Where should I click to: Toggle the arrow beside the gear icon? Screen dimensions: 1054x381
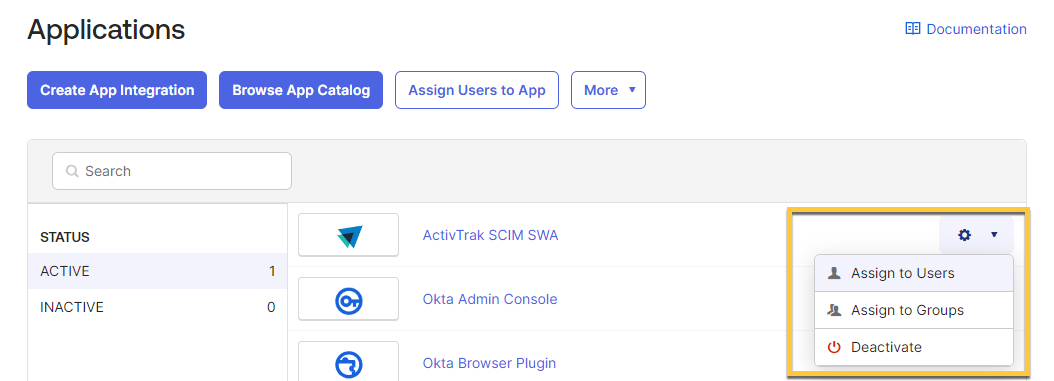click(x=994, y=235)
